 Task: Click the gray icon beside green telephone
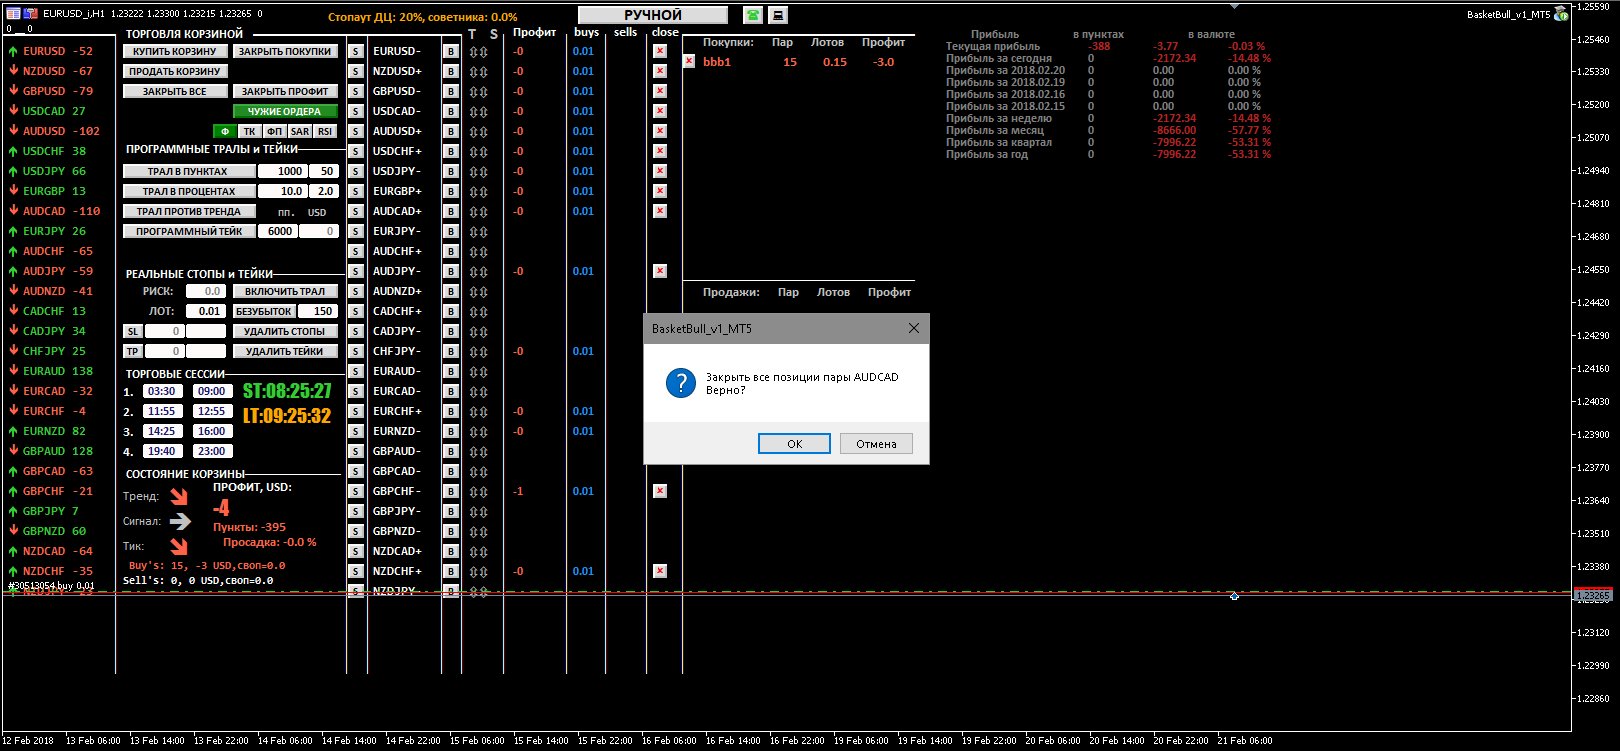click(x=778, y=15)
